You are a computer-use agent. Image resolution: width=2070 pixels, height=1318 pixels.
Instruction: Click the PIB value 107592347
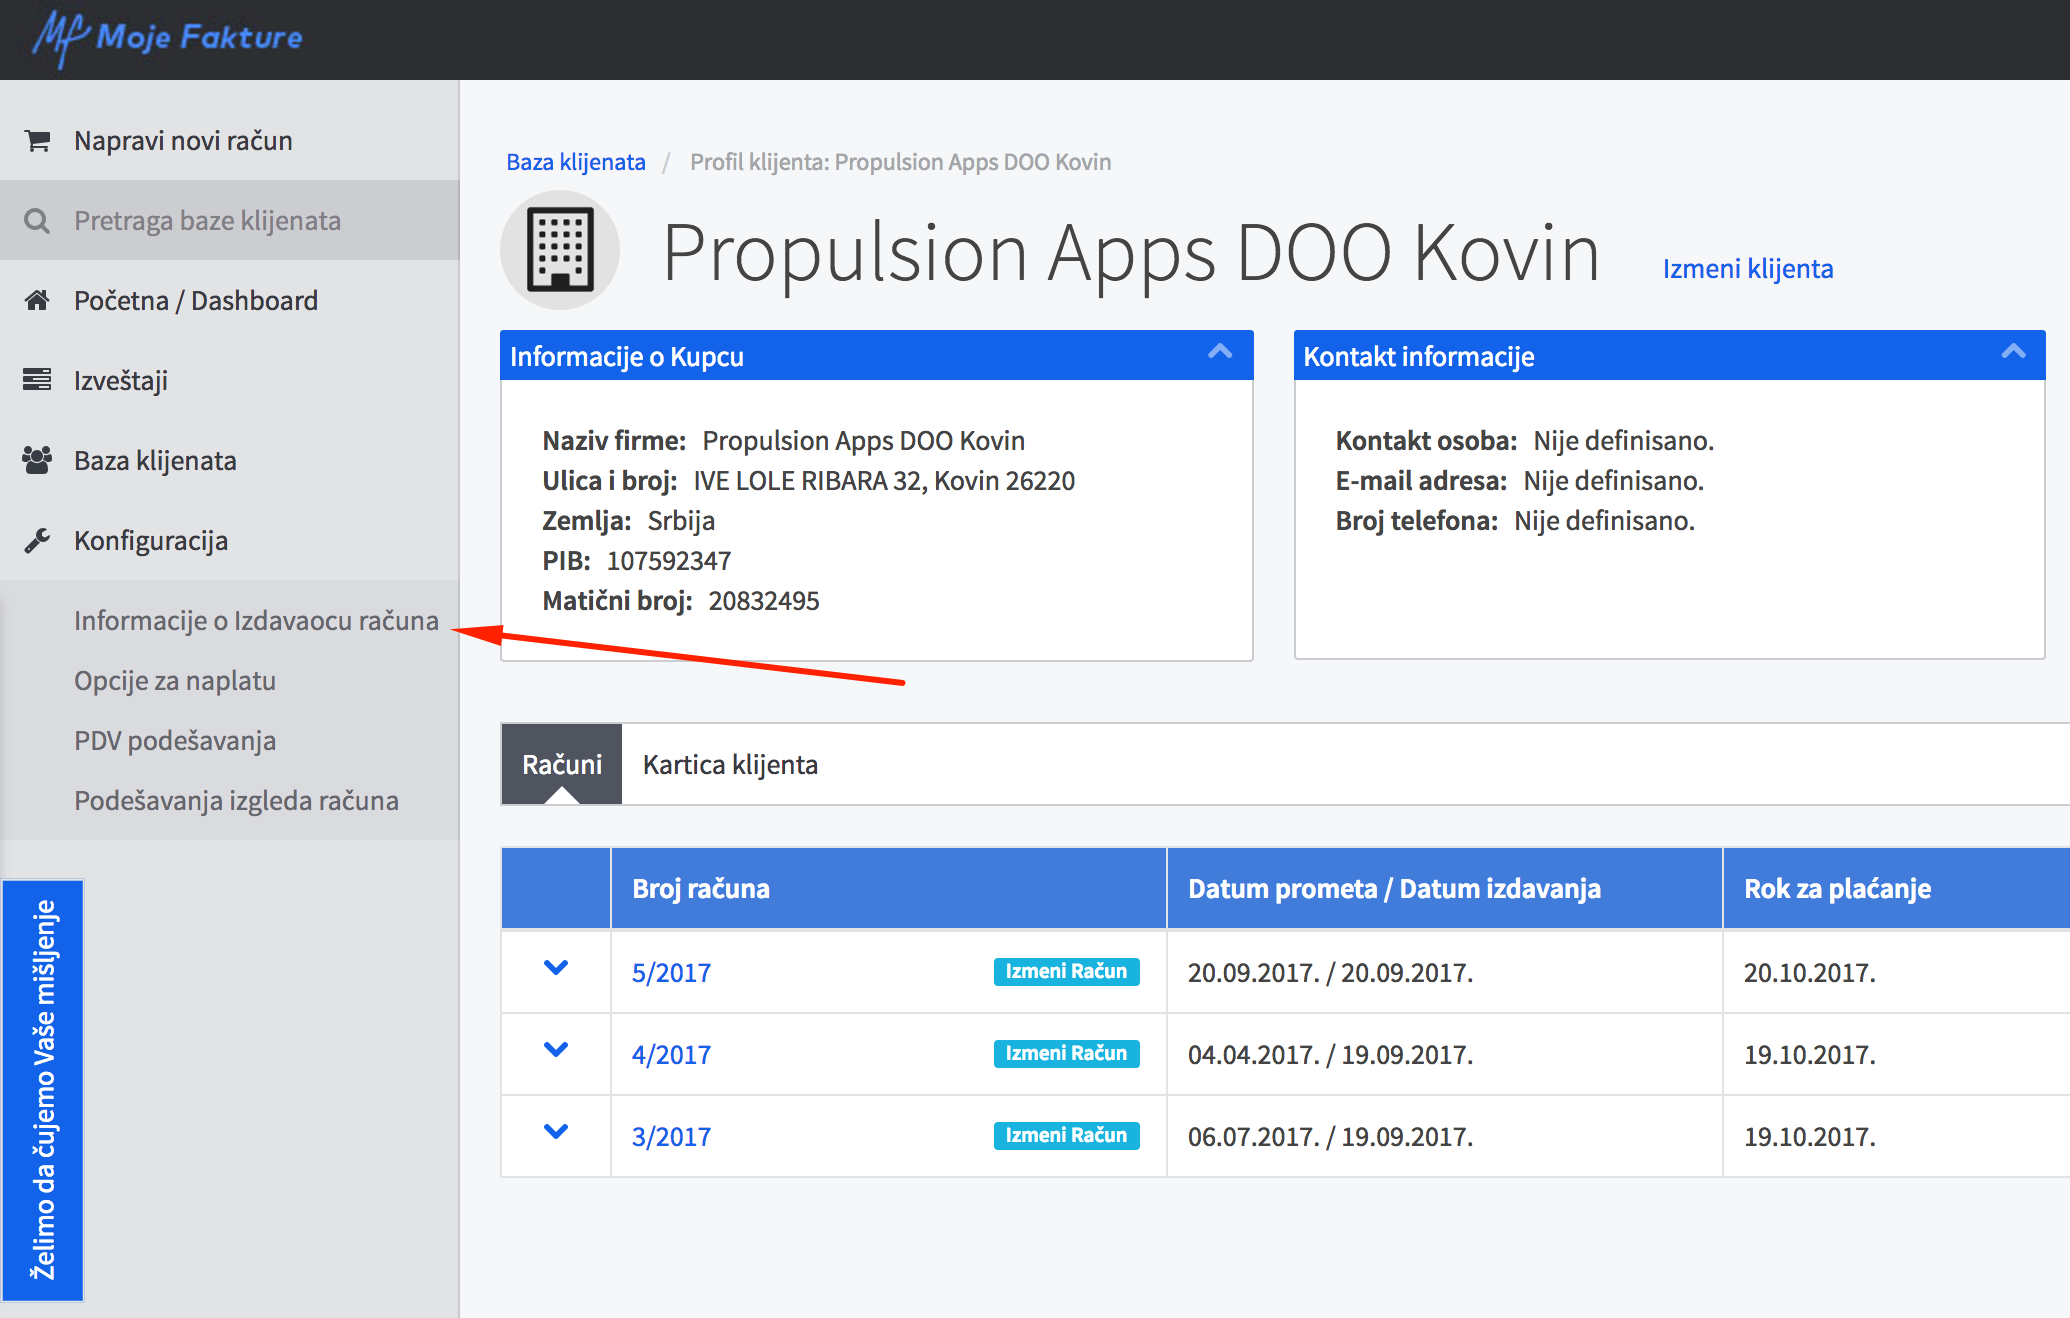tap(669, 561)
